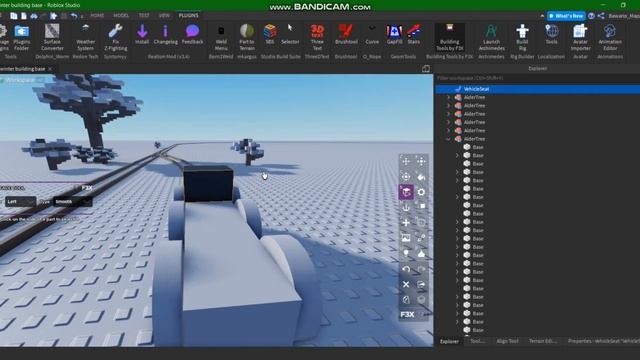Launch the Surface Converter plugin
640x360 pixels.
pos(52,37)
